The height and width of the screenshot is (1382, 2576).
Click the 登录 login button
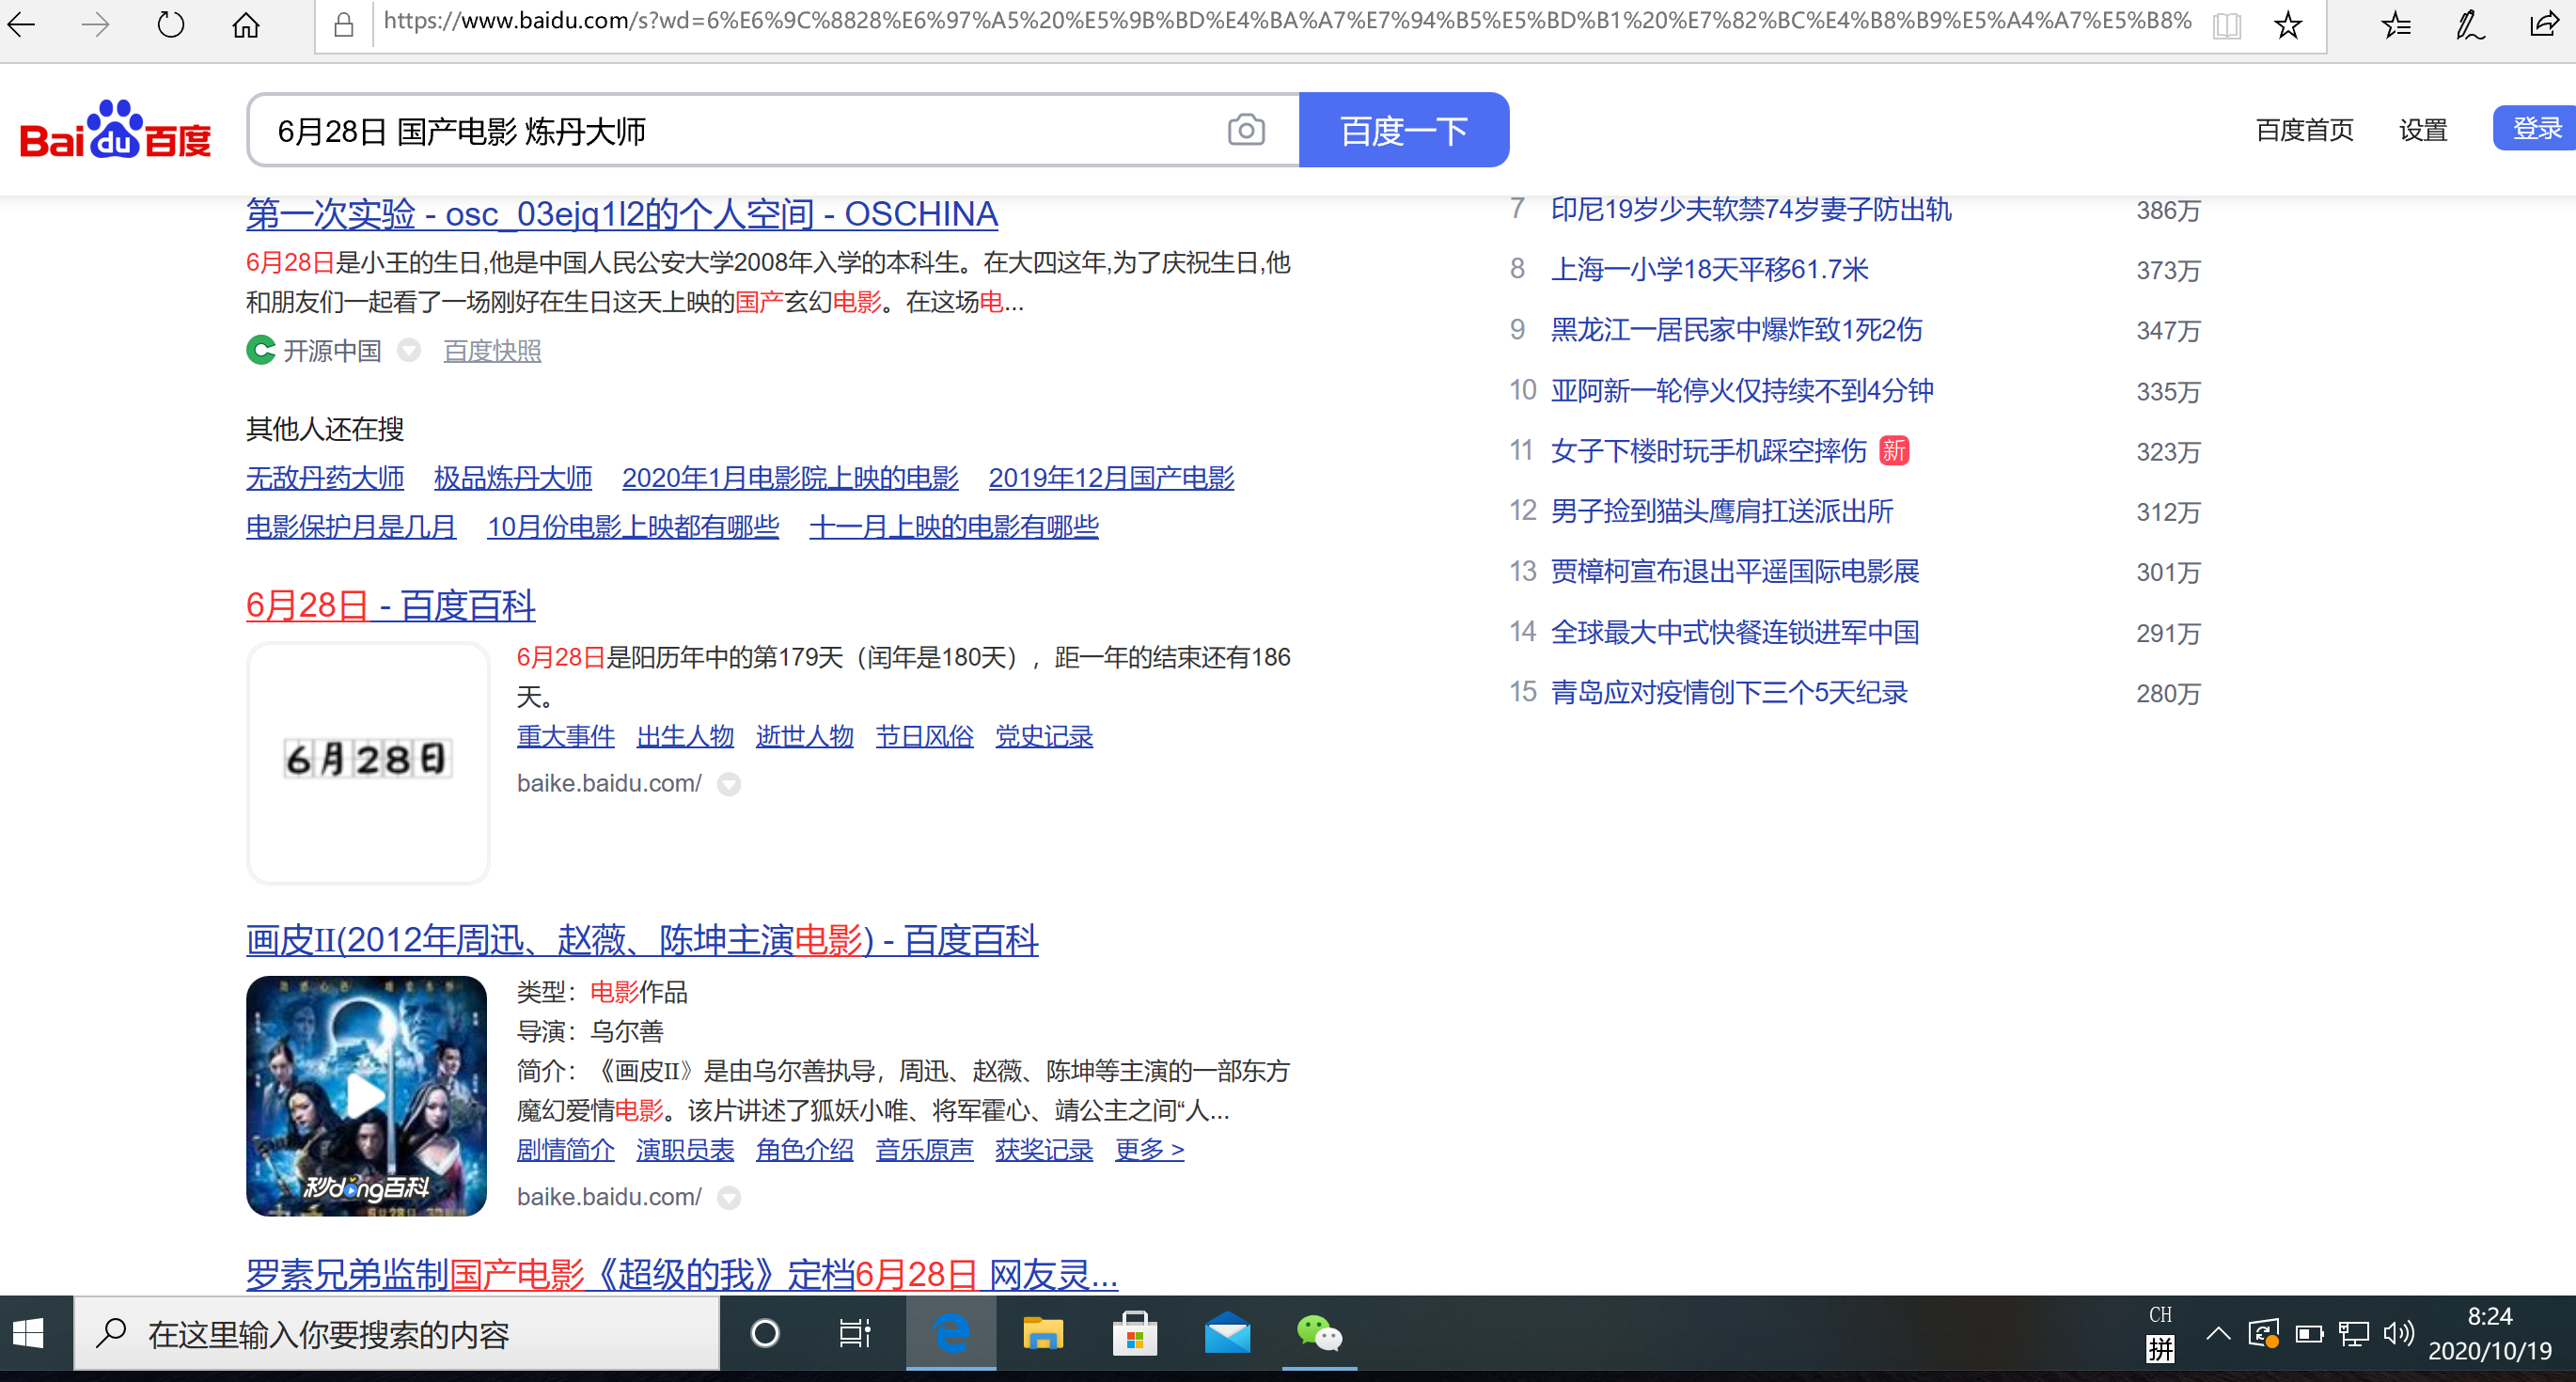tap(2536, 128)
